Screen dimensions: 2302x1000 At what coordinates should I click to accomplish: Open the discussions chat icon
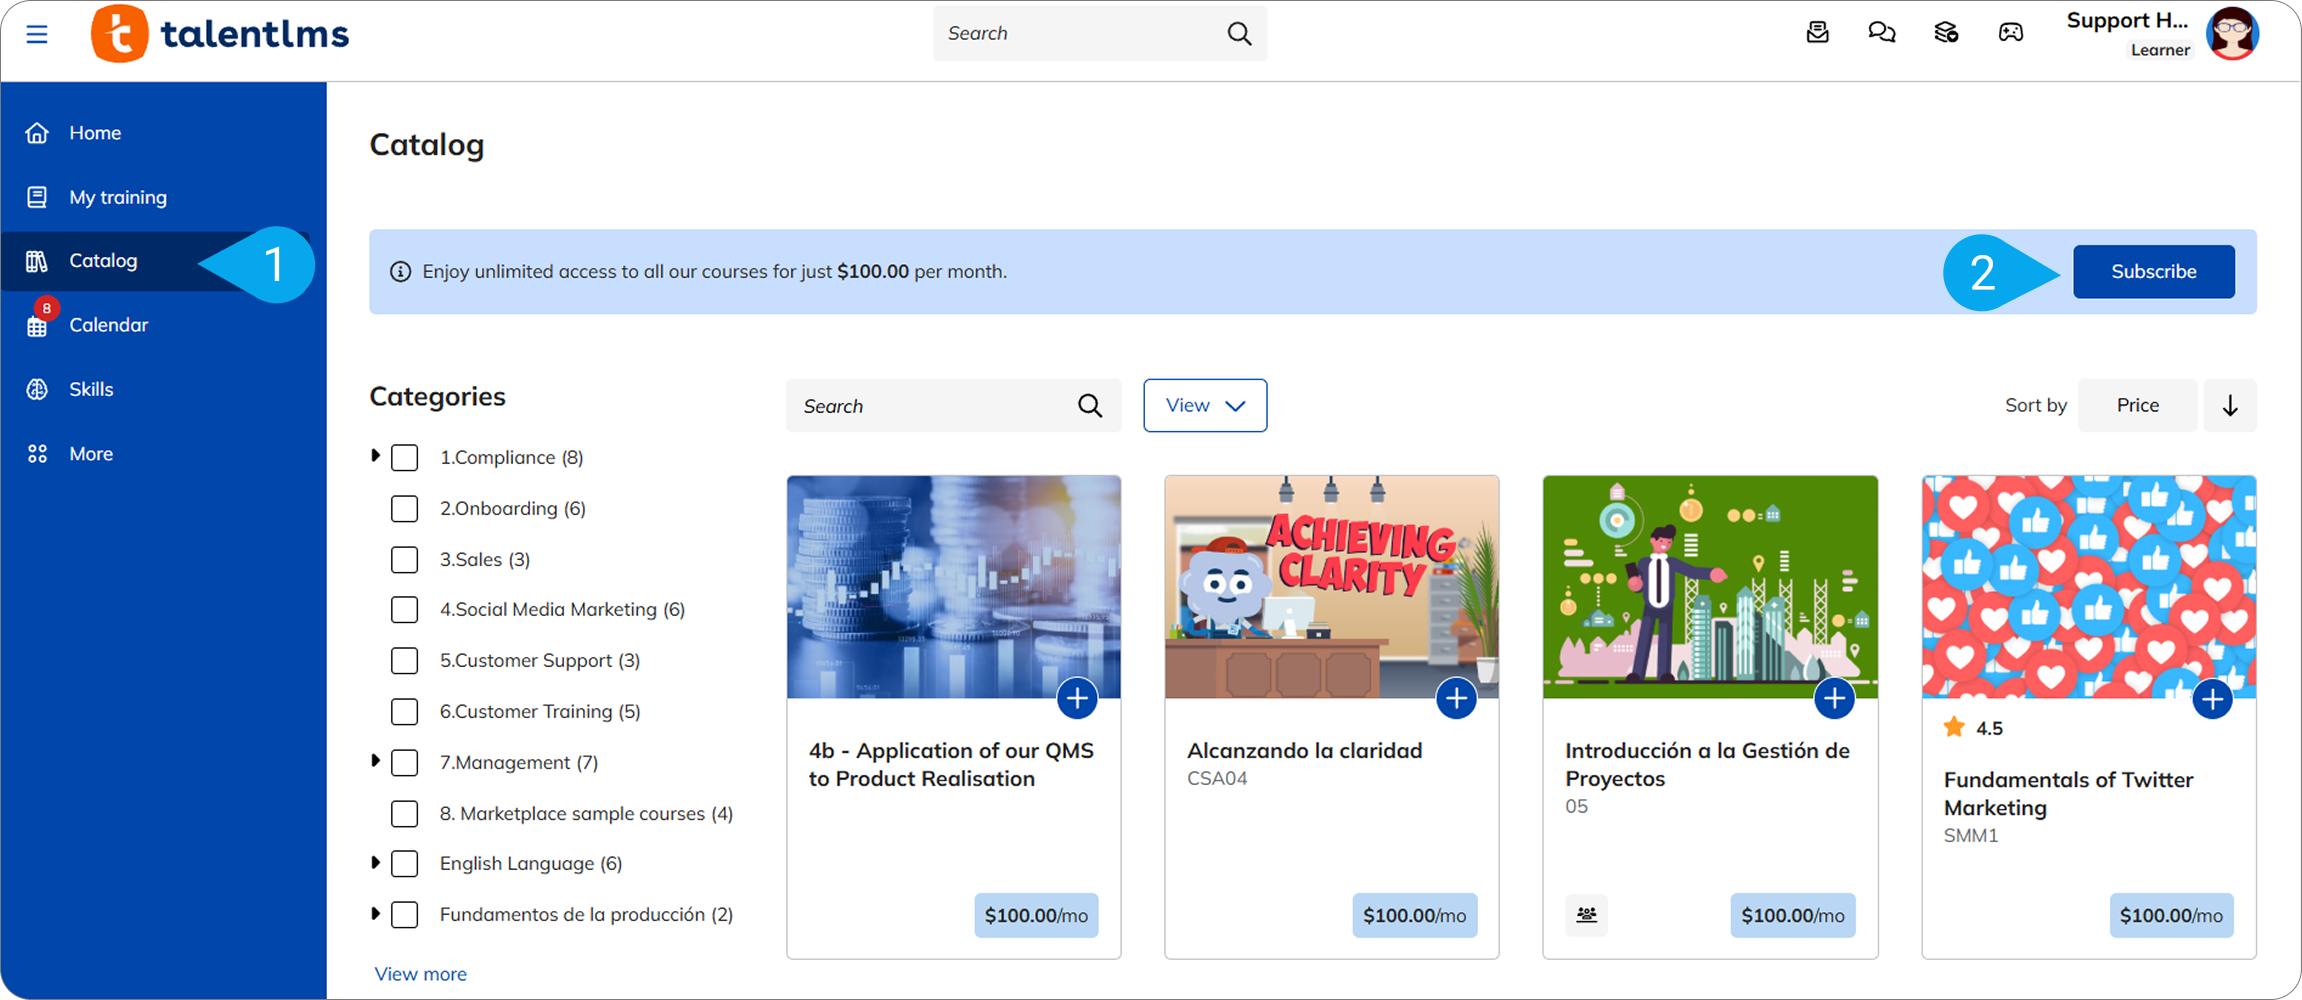click(1881, 33)
